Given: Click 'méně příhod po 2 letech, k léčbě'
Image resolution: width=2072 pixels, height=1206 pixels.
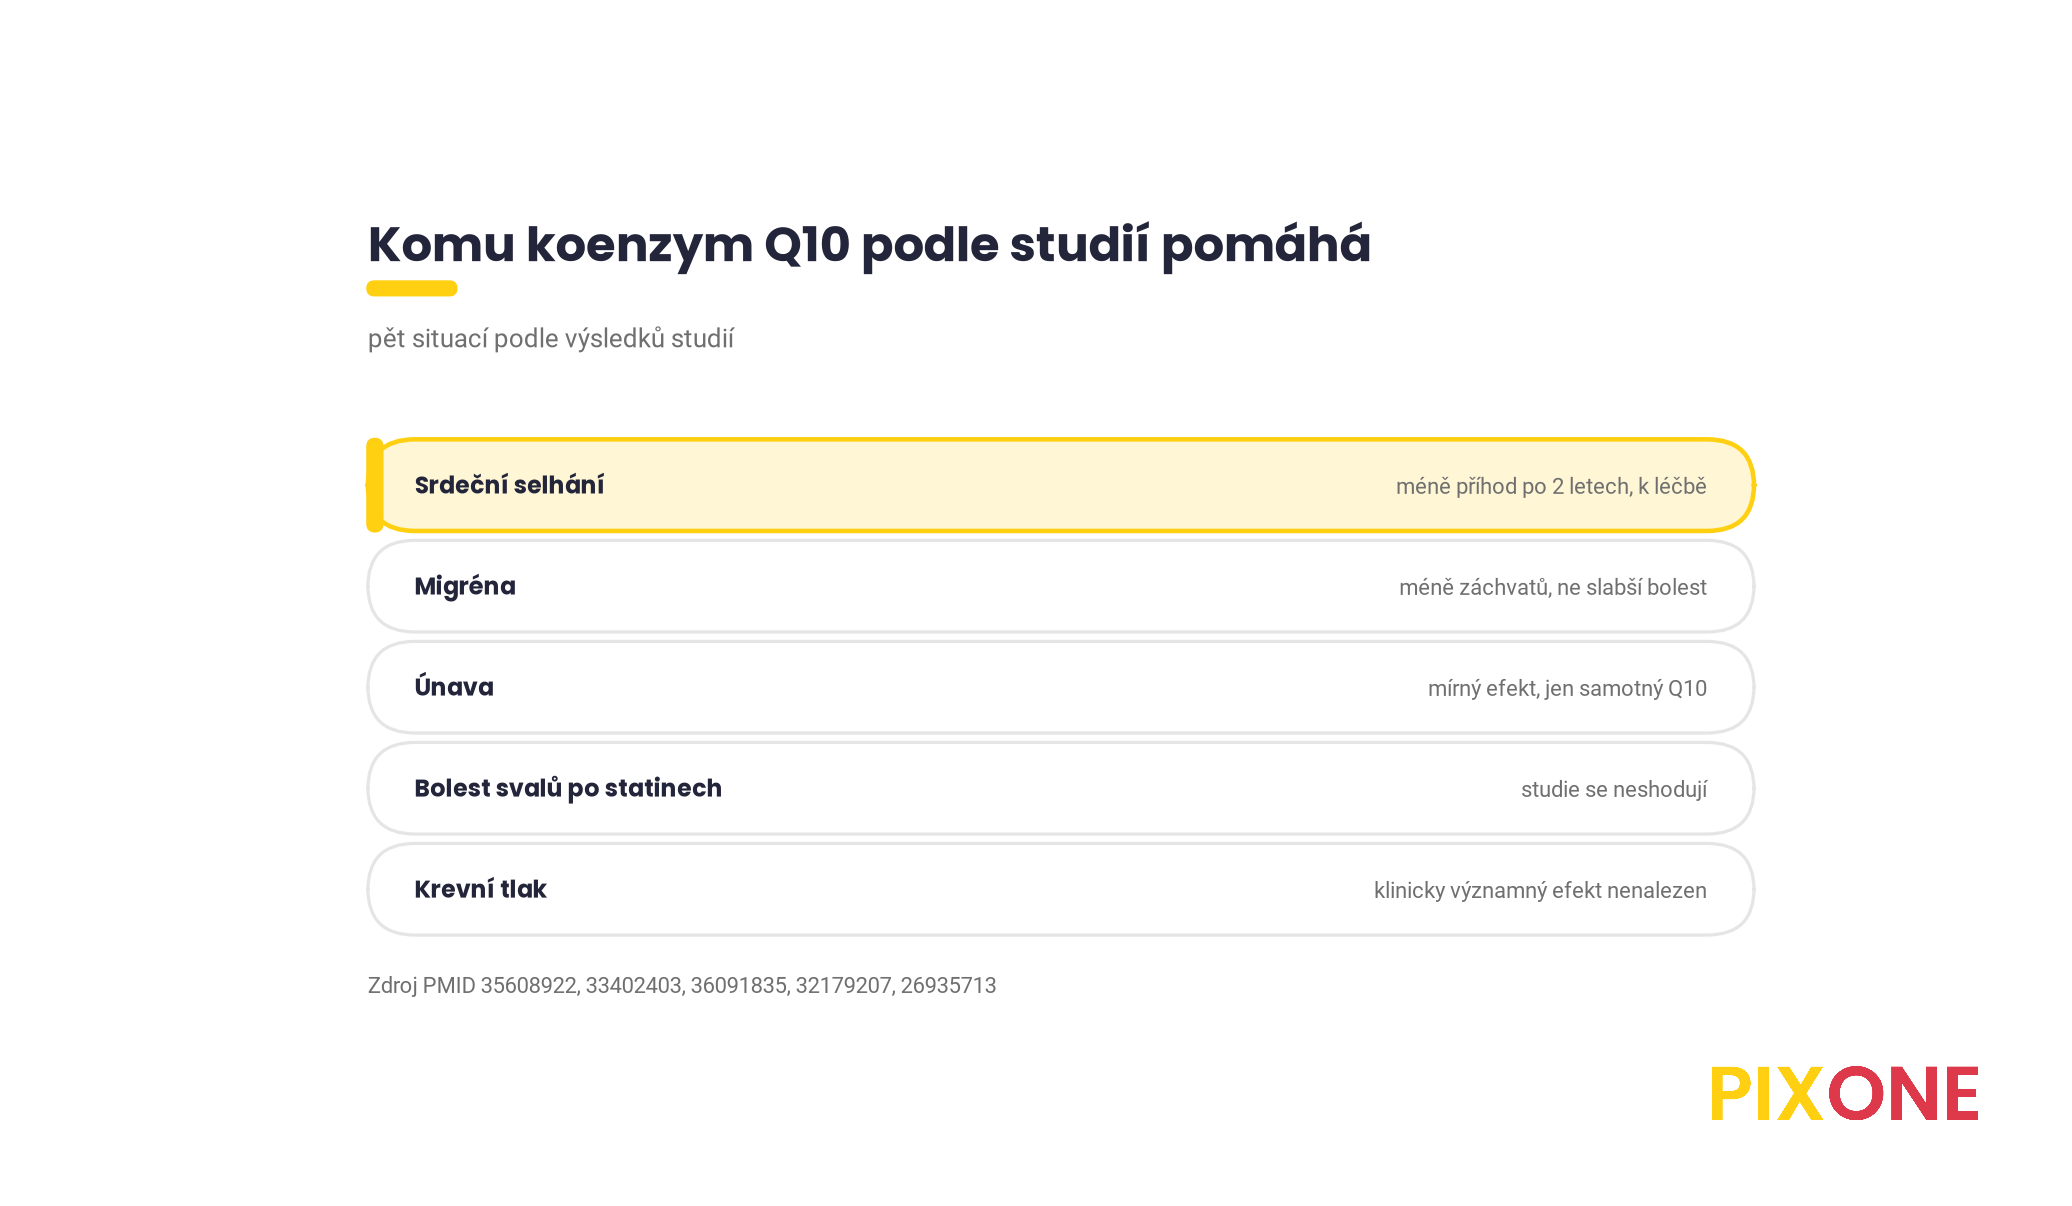Looking at the screenshot, I should click(x=1551, y=486).
